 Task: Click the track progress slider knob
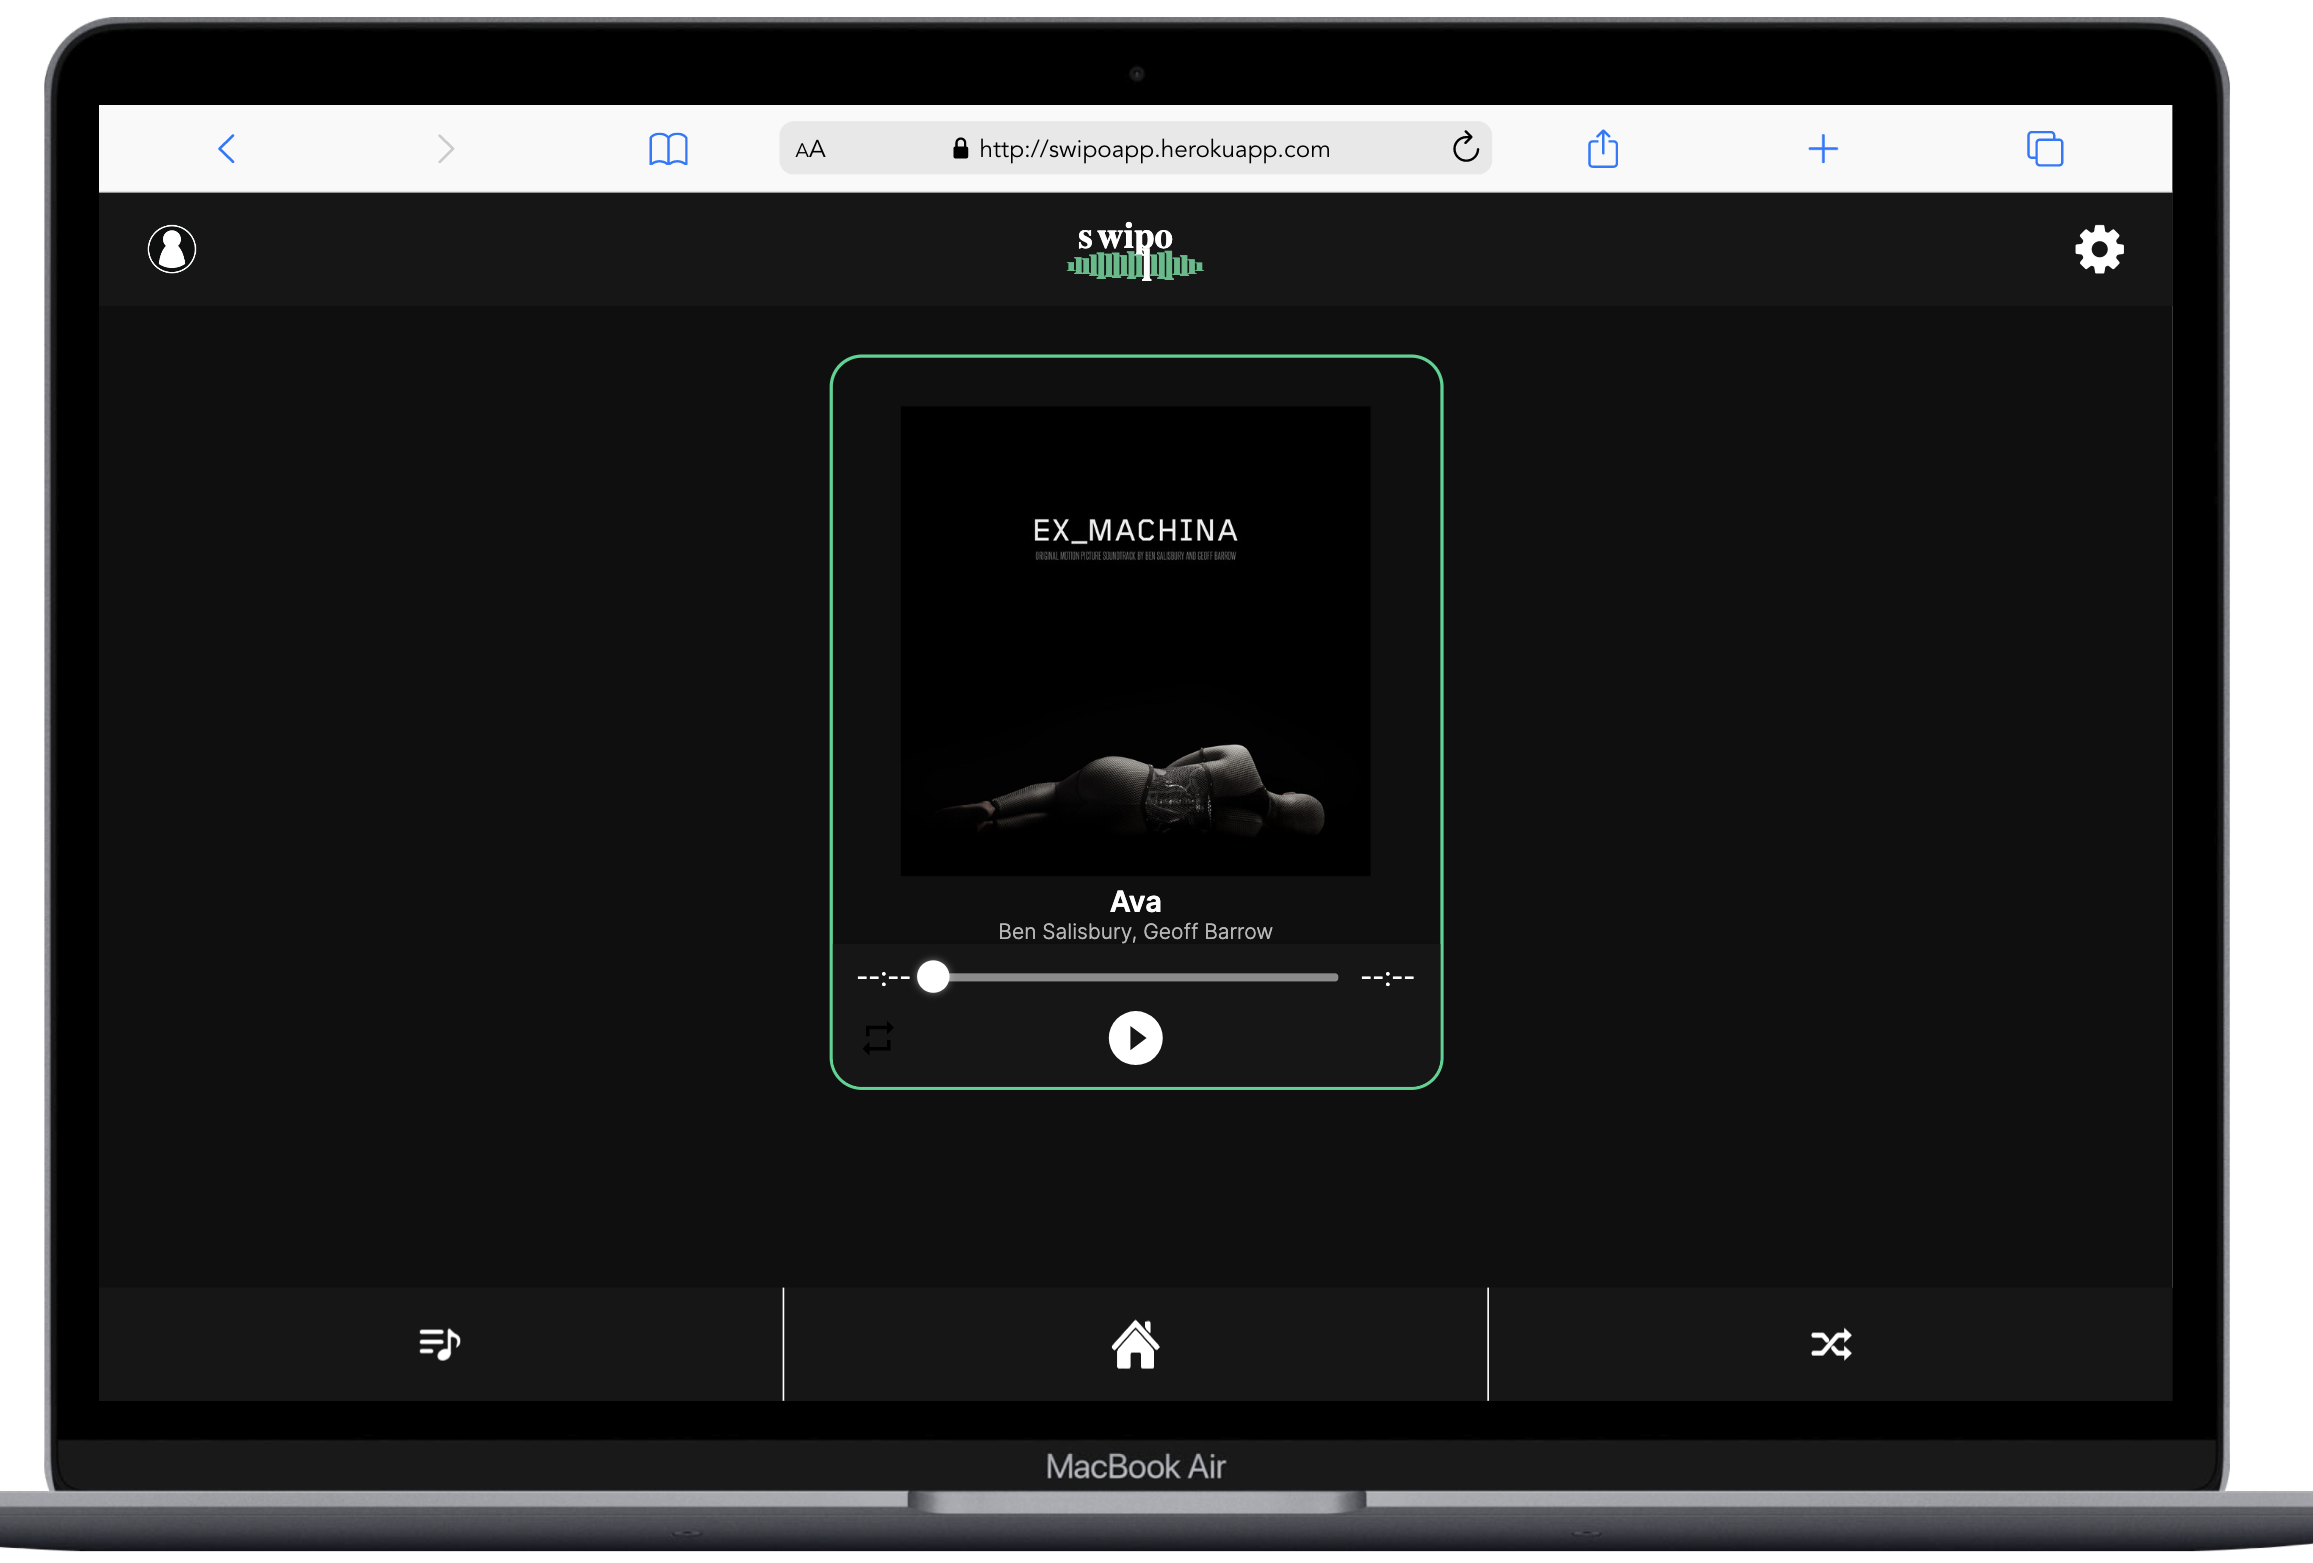pyautogui.click(x=933, y=977)
